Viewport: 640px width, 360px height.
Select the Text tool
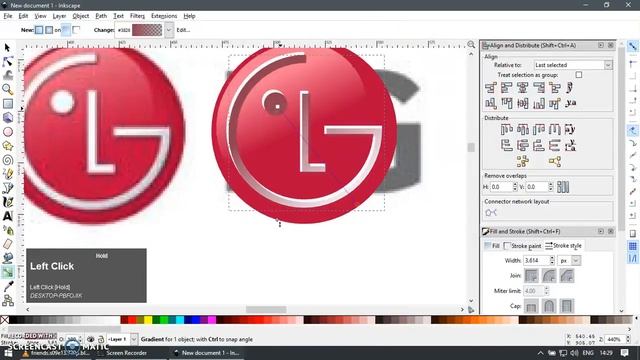[7, 216]
